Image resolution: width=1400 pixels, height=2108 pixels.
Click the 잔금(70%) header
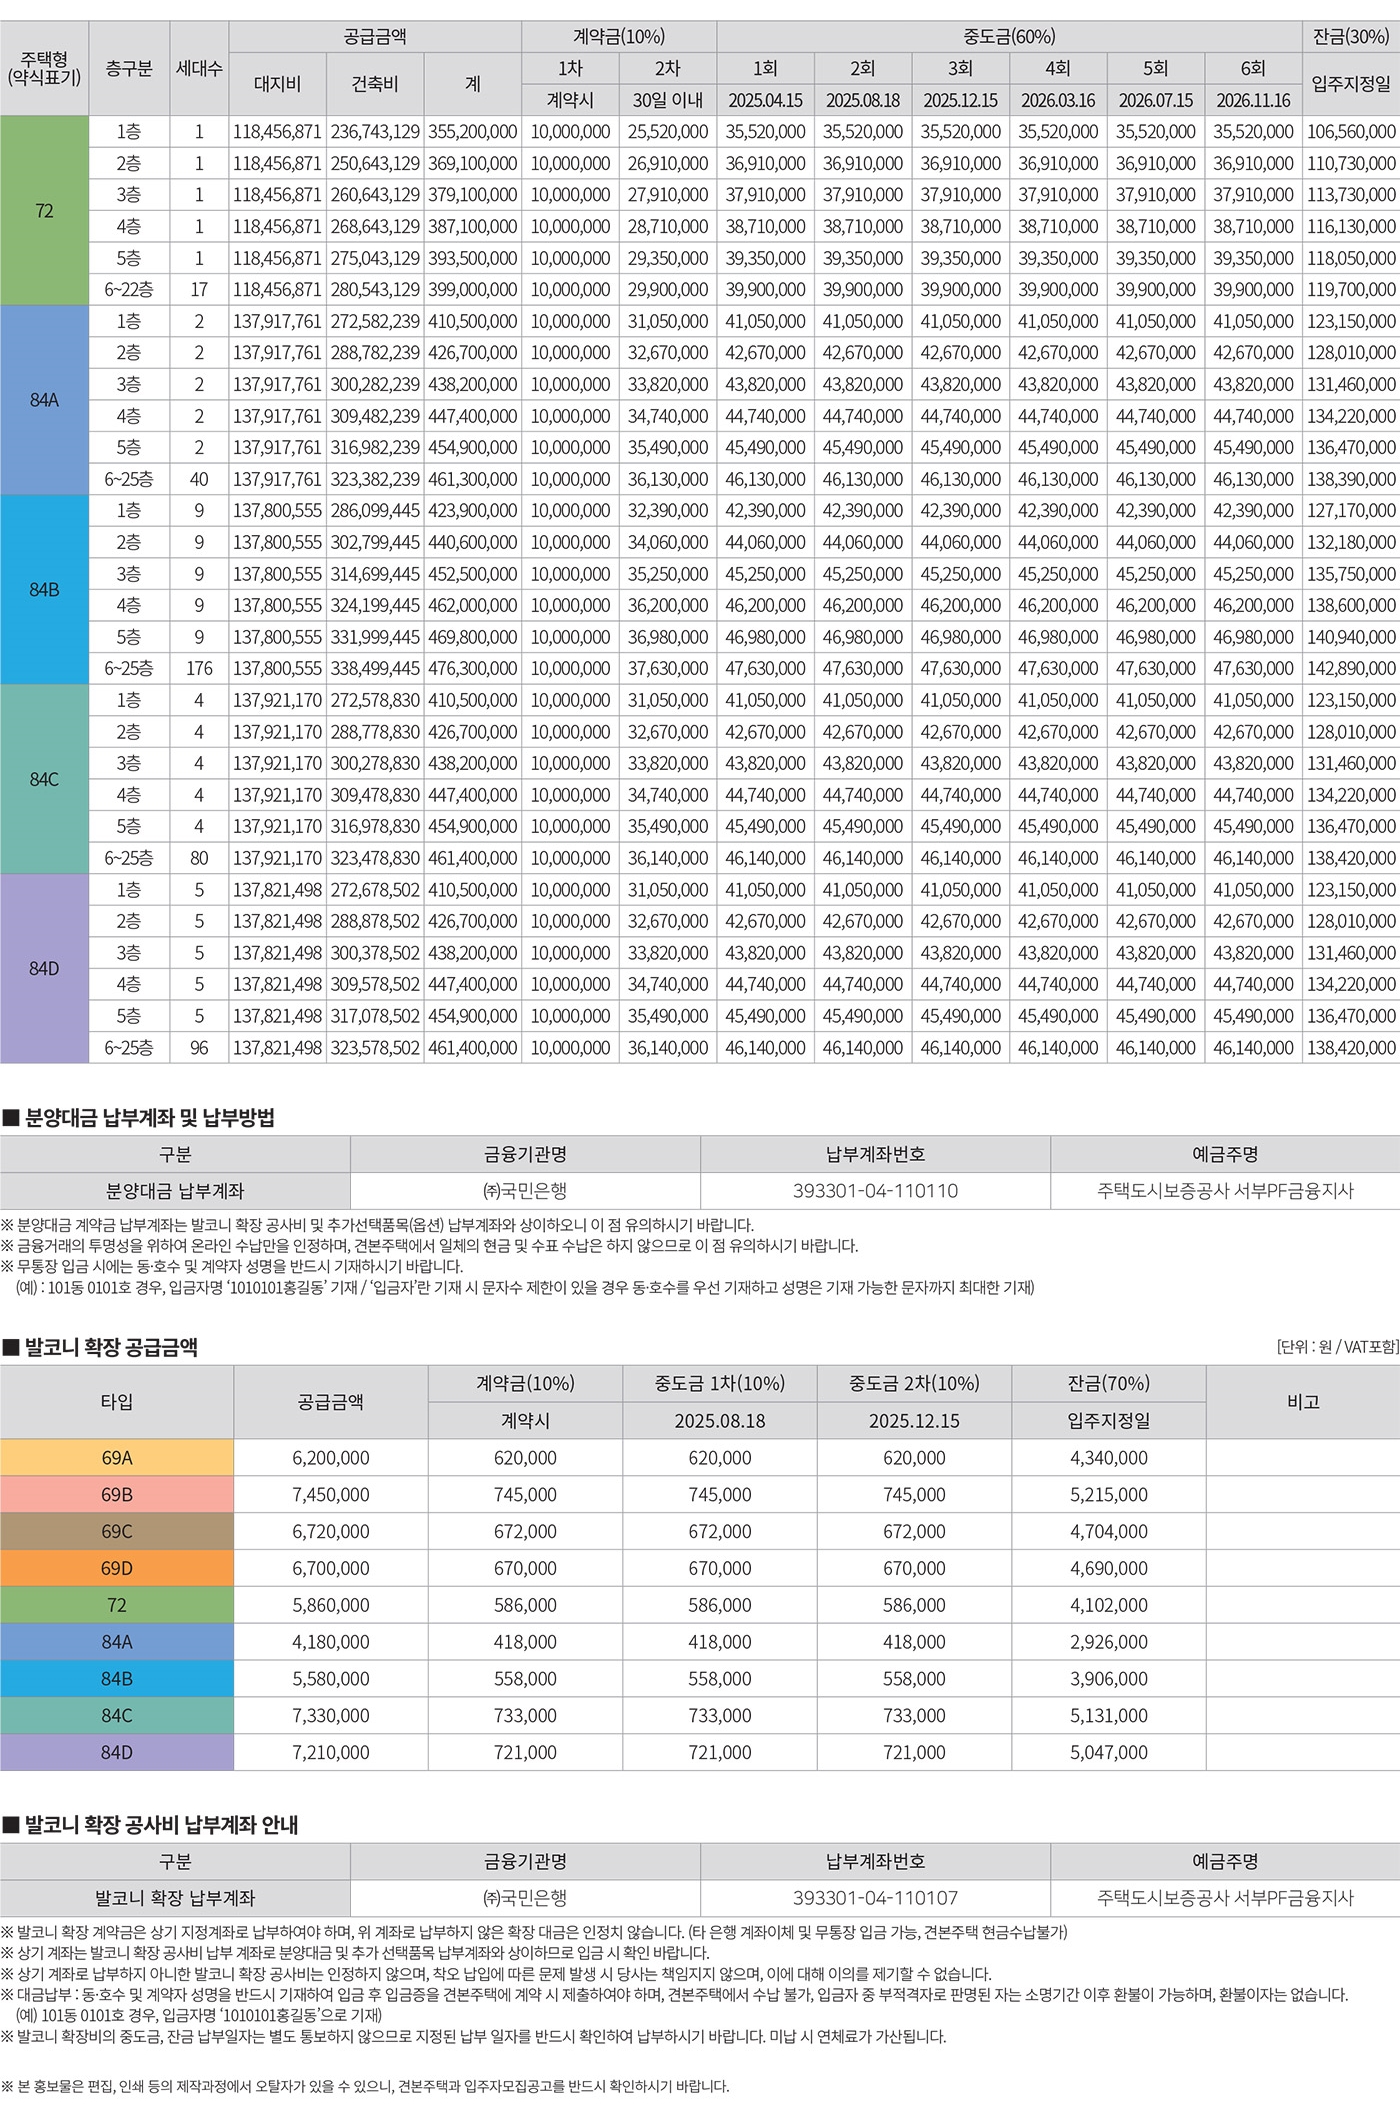[x=1109, y=1383]
